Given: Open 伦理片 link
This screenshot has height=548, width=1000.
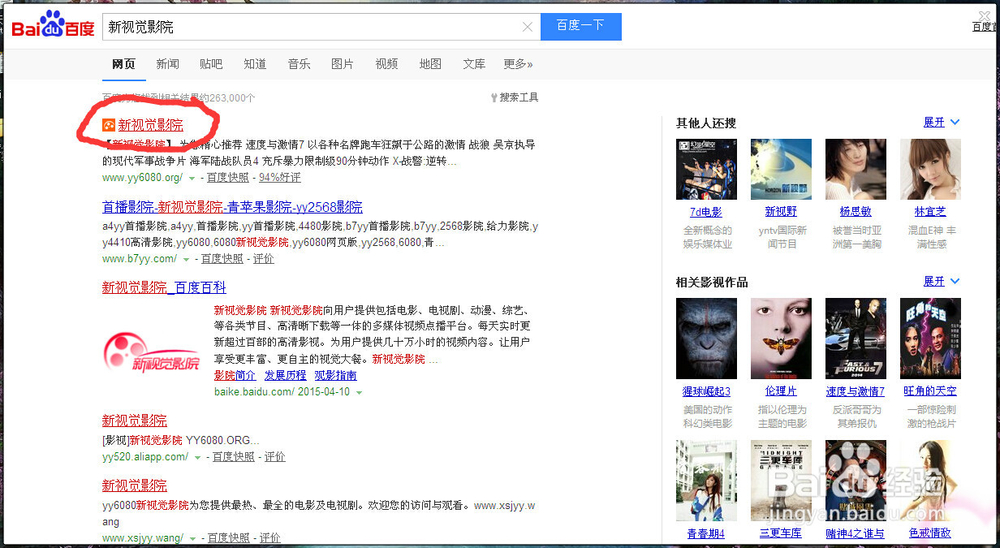Looking at the screenshot, I should (x=781, y=391).
